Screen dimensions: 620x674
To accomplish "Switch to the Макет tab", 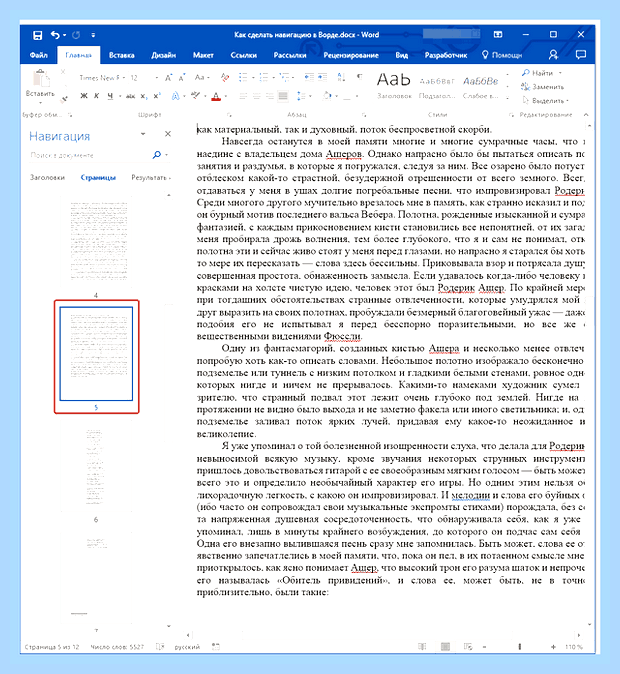I will [203, 55].
